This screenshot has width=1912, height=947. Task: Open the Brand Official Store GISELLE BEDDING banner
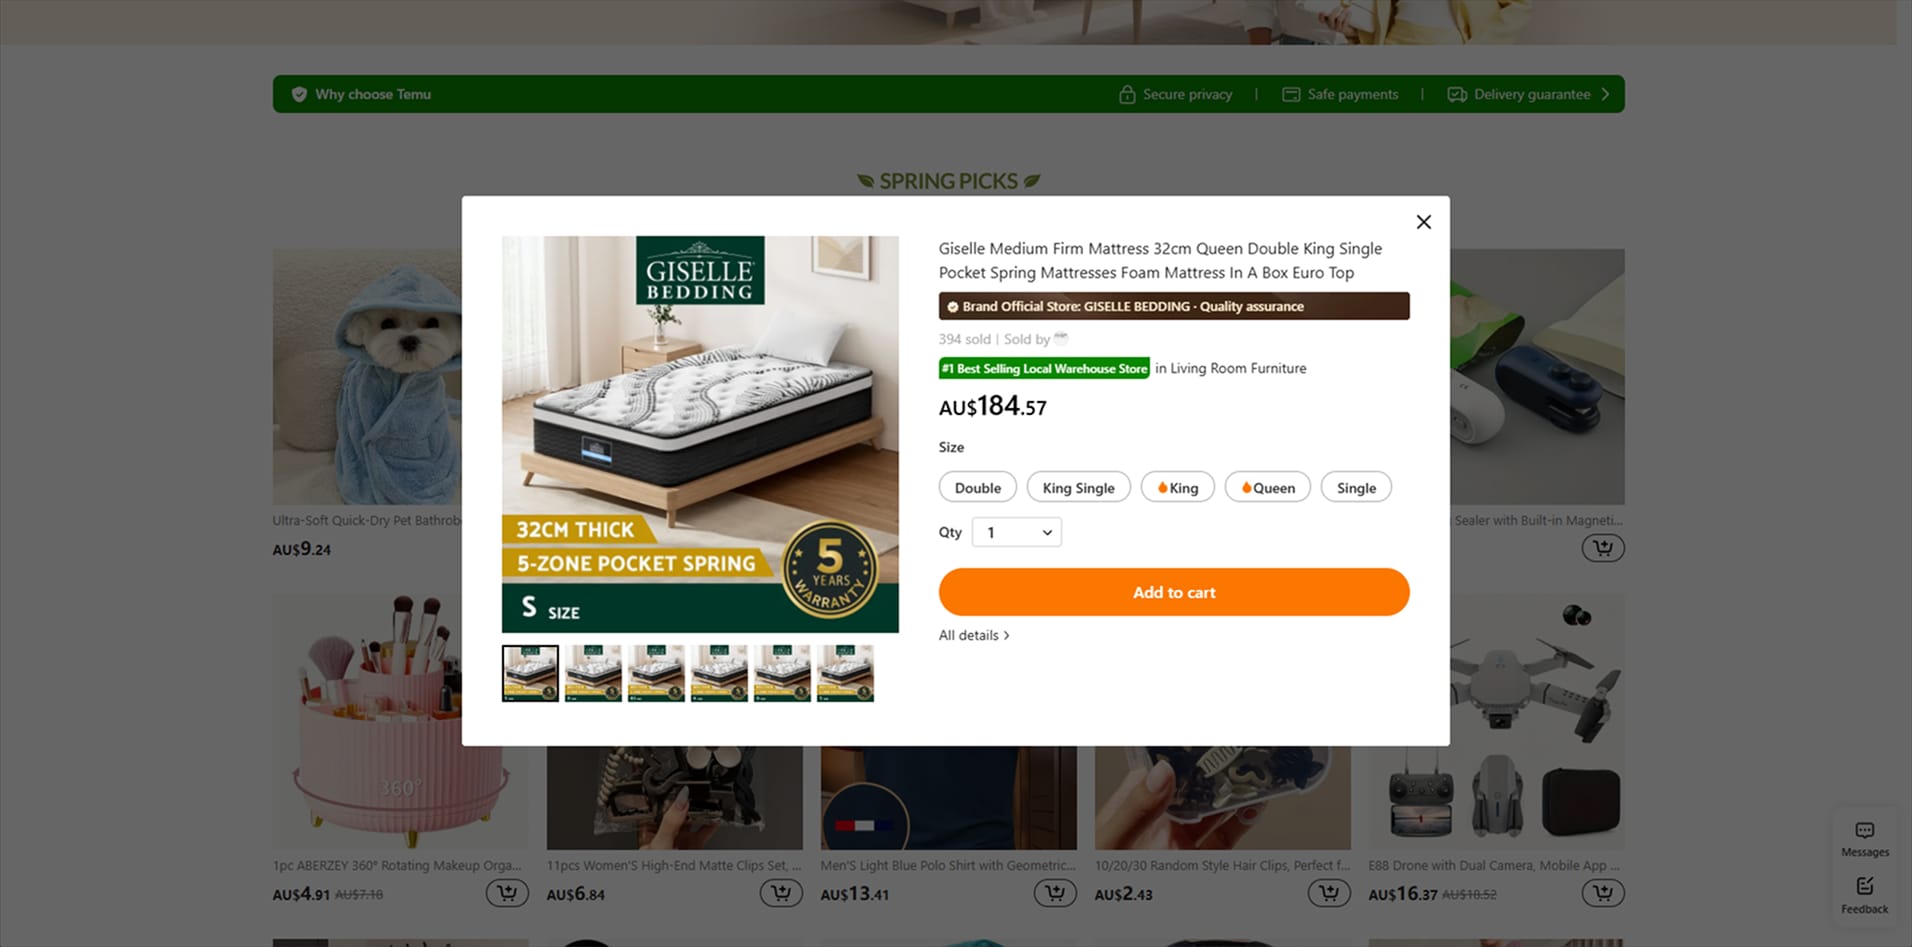(x=1174, y=306)
